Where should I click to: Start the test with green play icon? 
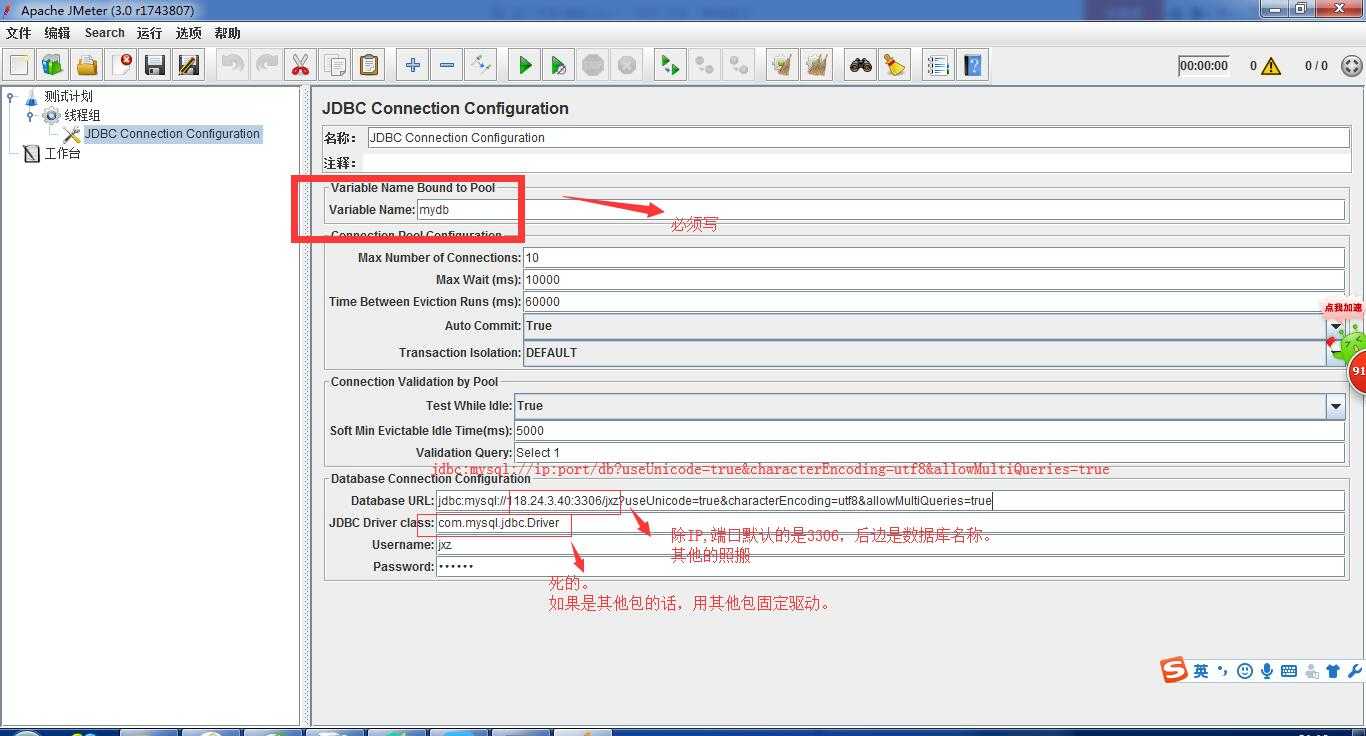[x=524, y=65]
